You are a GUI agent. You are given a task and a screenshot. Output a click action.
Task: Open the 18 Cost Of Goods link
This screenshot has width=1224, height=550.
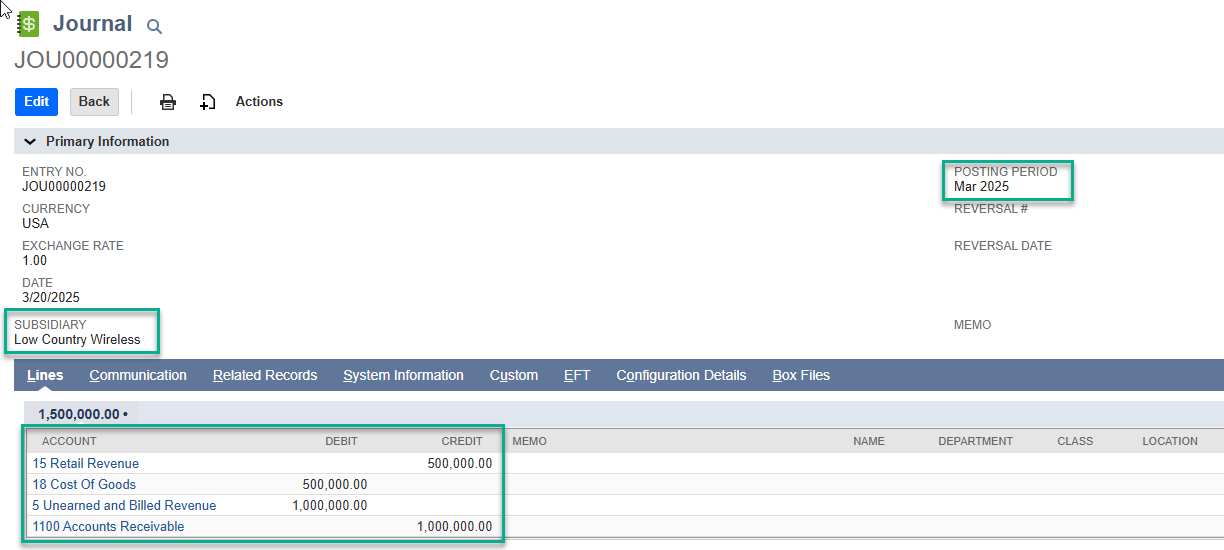[84, 485]
